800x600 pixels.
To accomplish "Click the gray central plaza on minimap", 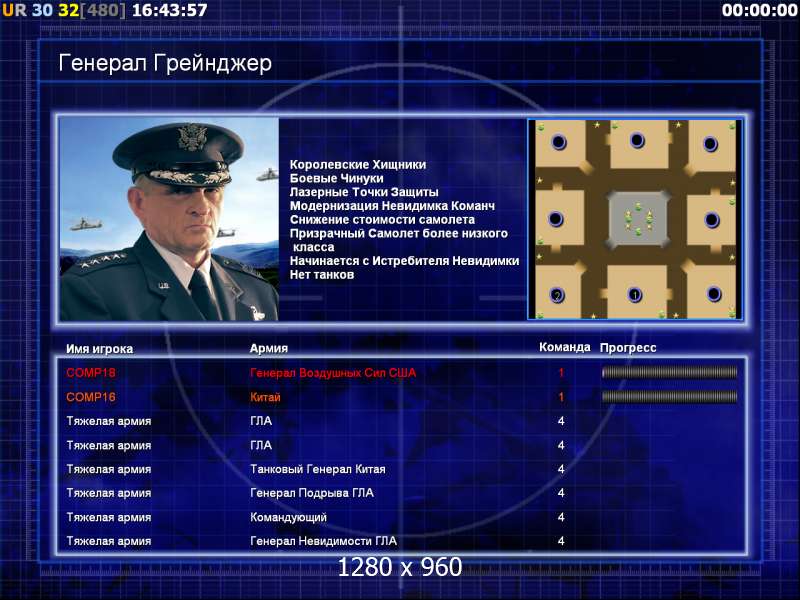I will pos(638,219).
